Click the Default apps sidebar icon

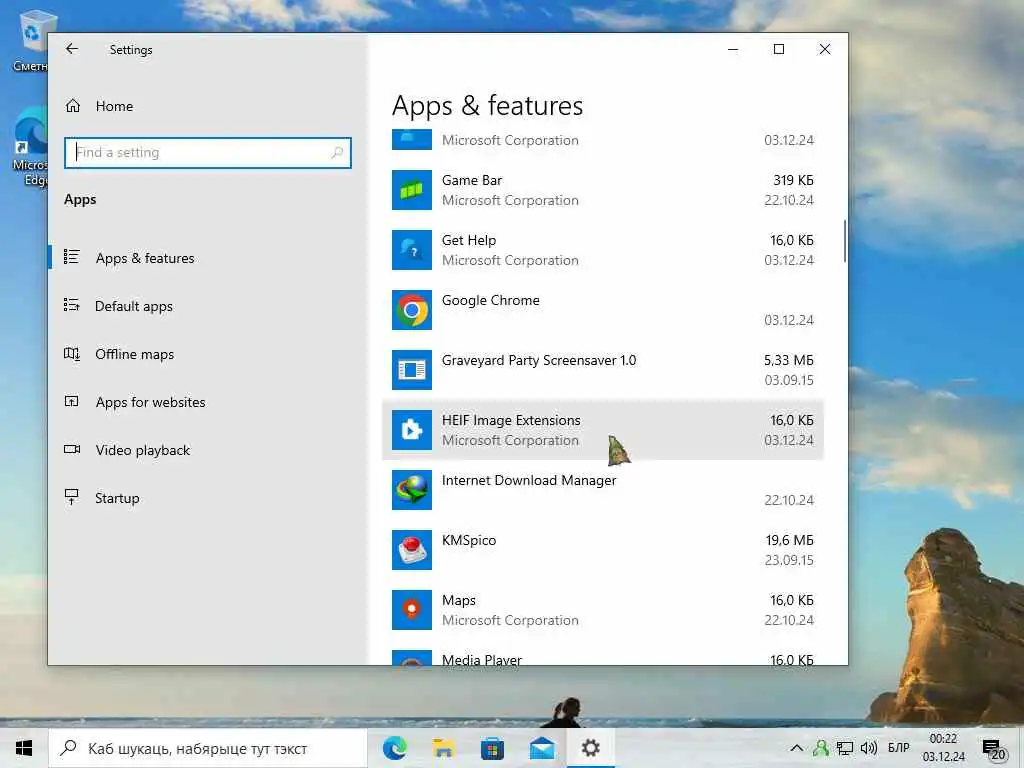(x=72, y=305)
